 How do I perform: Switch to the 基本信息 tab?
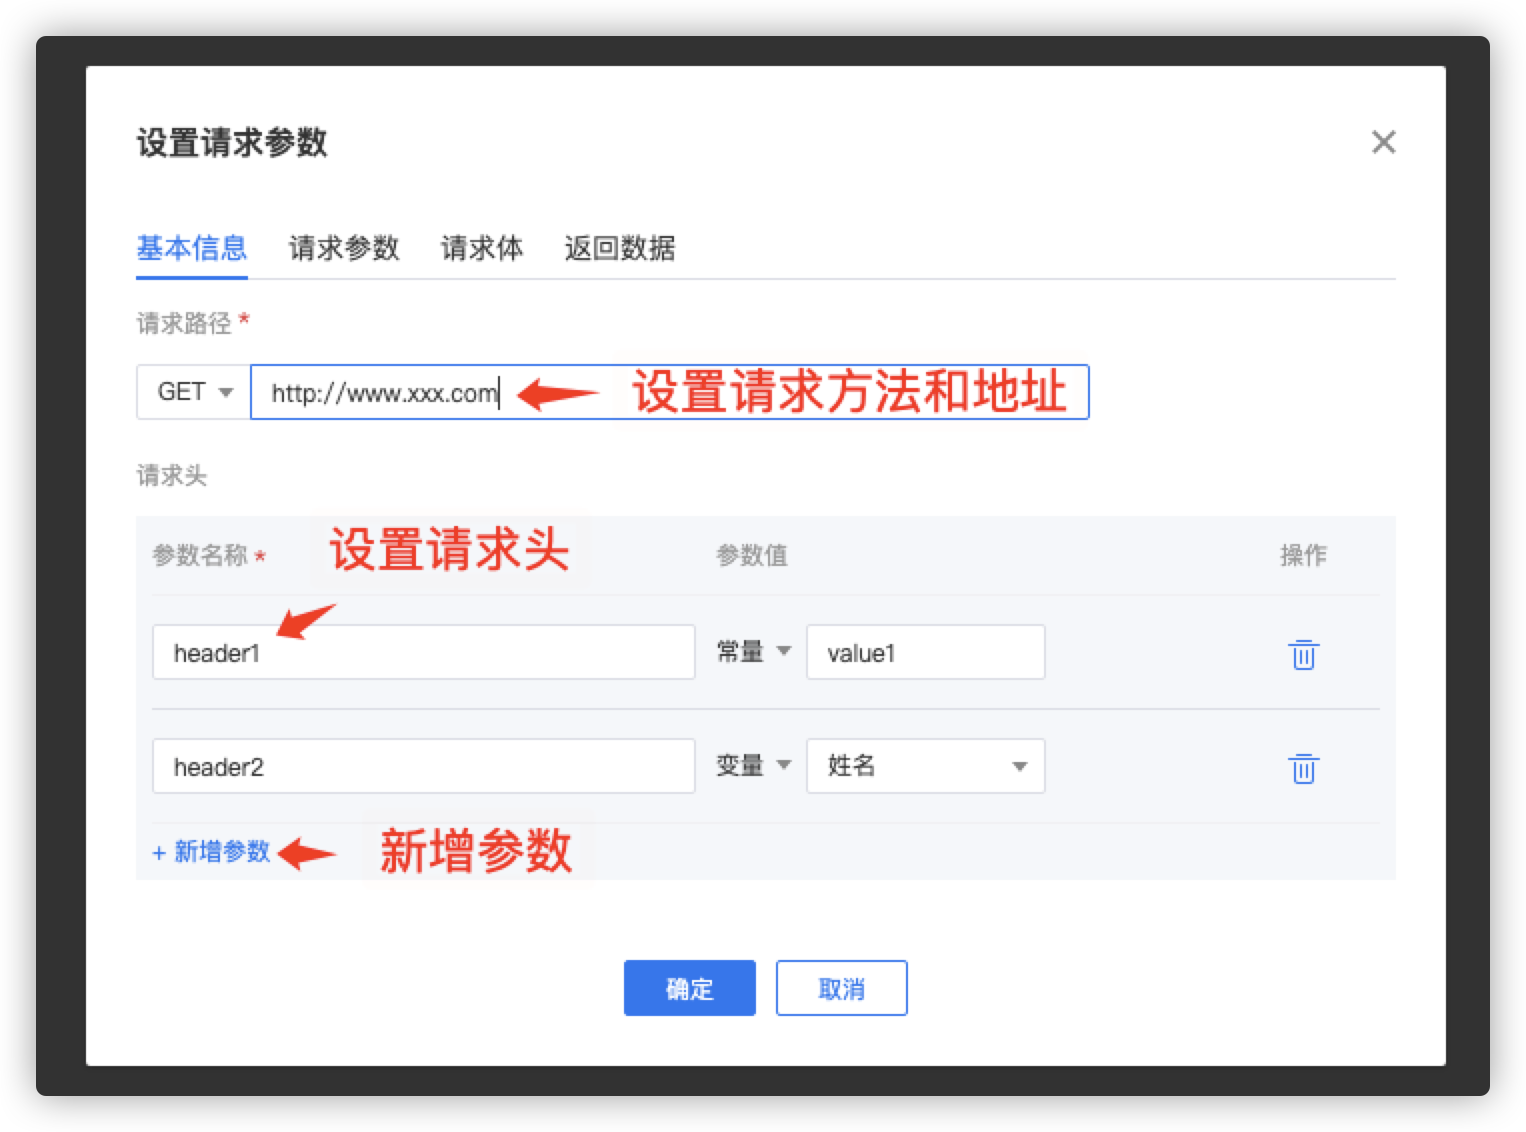click(191, 248)
